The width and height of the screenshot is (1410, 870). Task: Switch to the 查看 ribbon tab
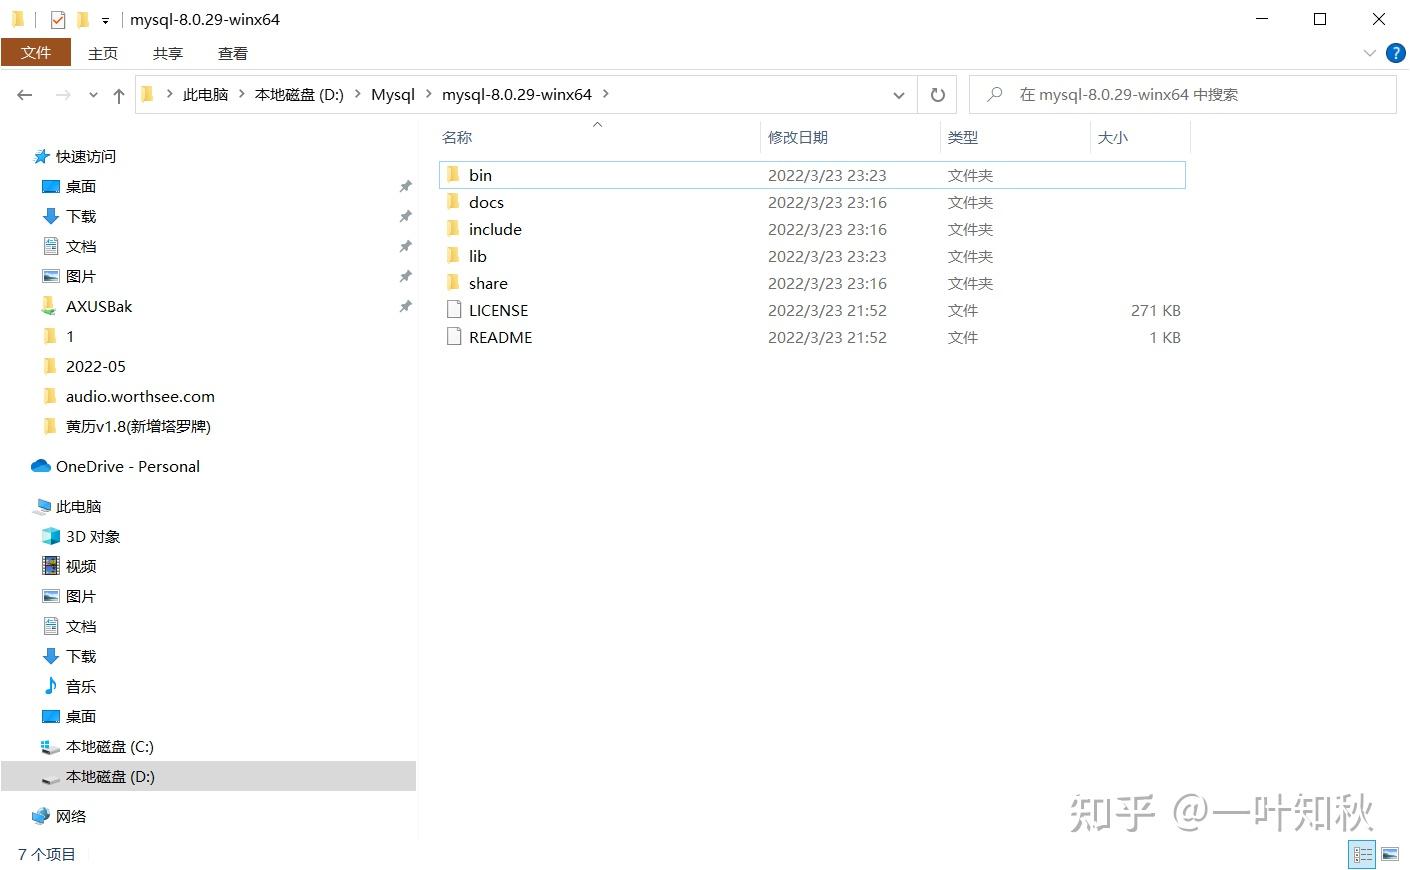232,53
